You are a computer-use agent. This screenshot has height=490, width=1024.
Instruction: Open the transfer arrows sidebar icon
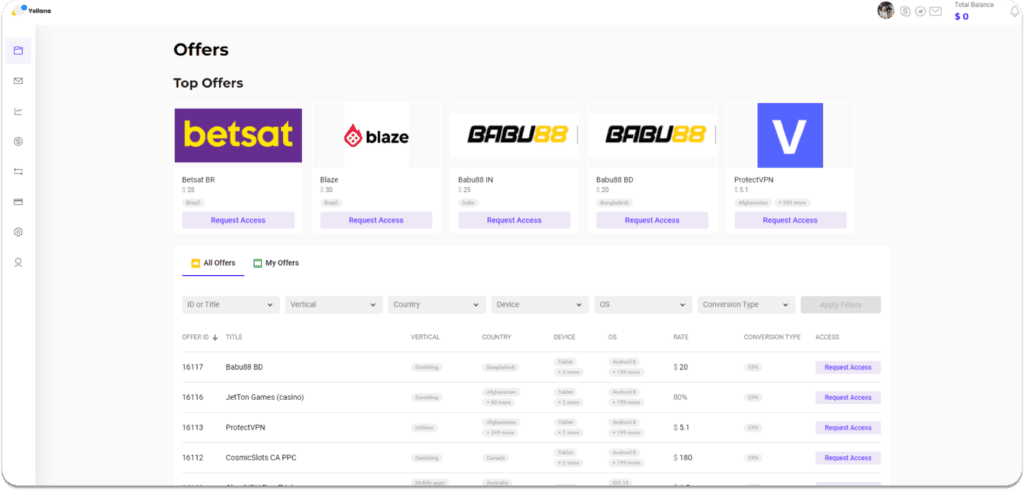tap(18, 172)
